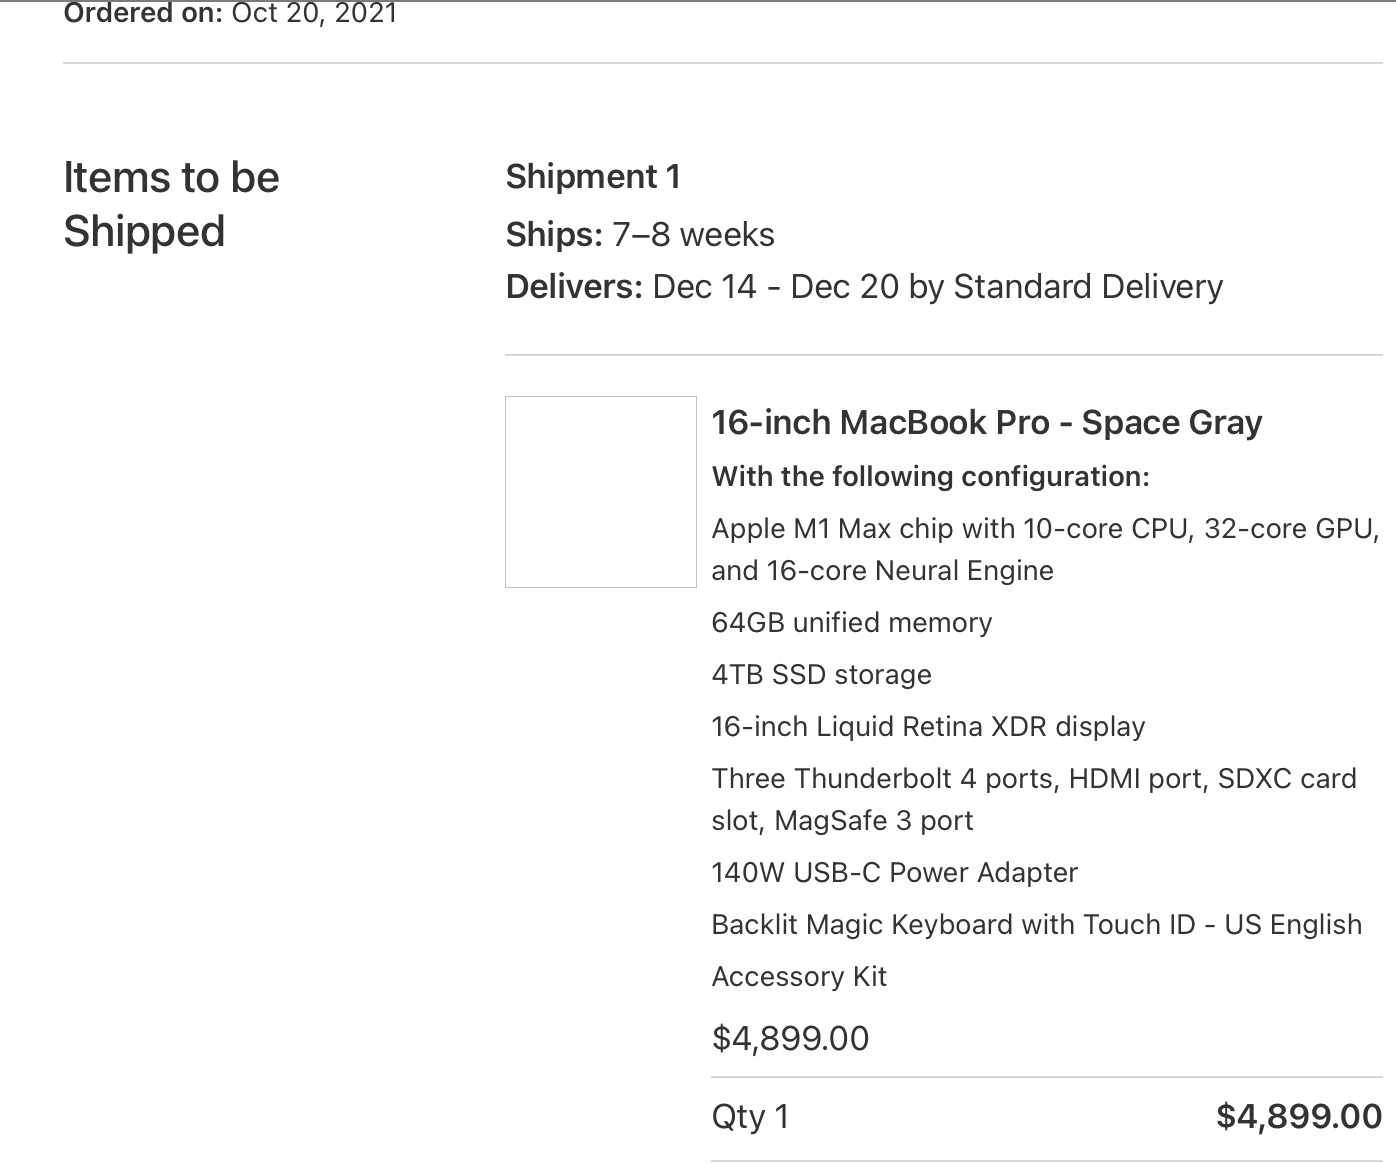Select the Apple M1 Max chip specification line
1396x1164 pixels.
click(x=1045, y=528)
